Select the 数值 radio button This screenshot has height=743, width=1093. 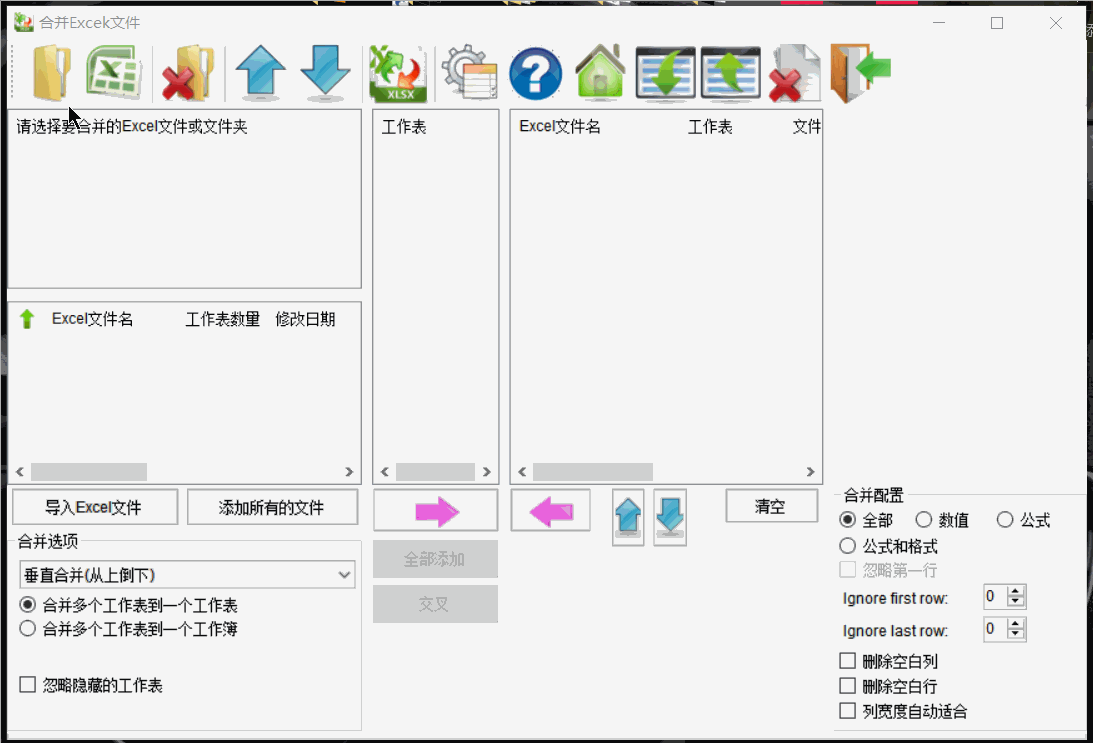click(x=924, y=520)
